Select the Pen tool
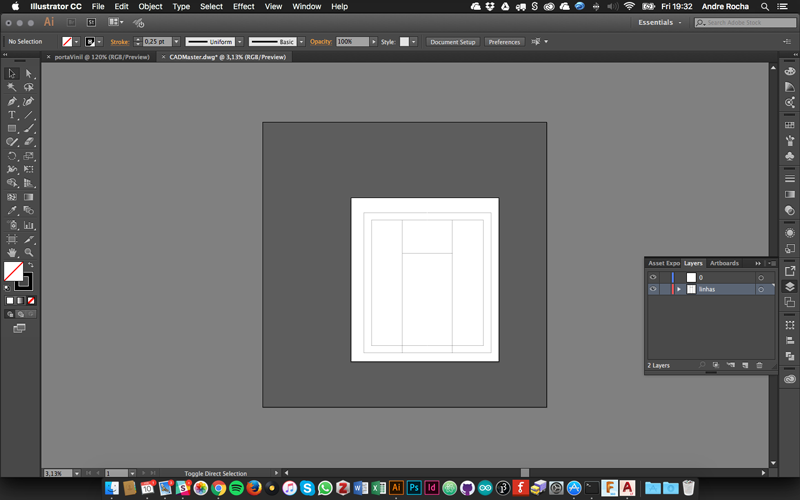Image resolution: width=800 pixels, height=500 pixels. [x=12, y=101]
